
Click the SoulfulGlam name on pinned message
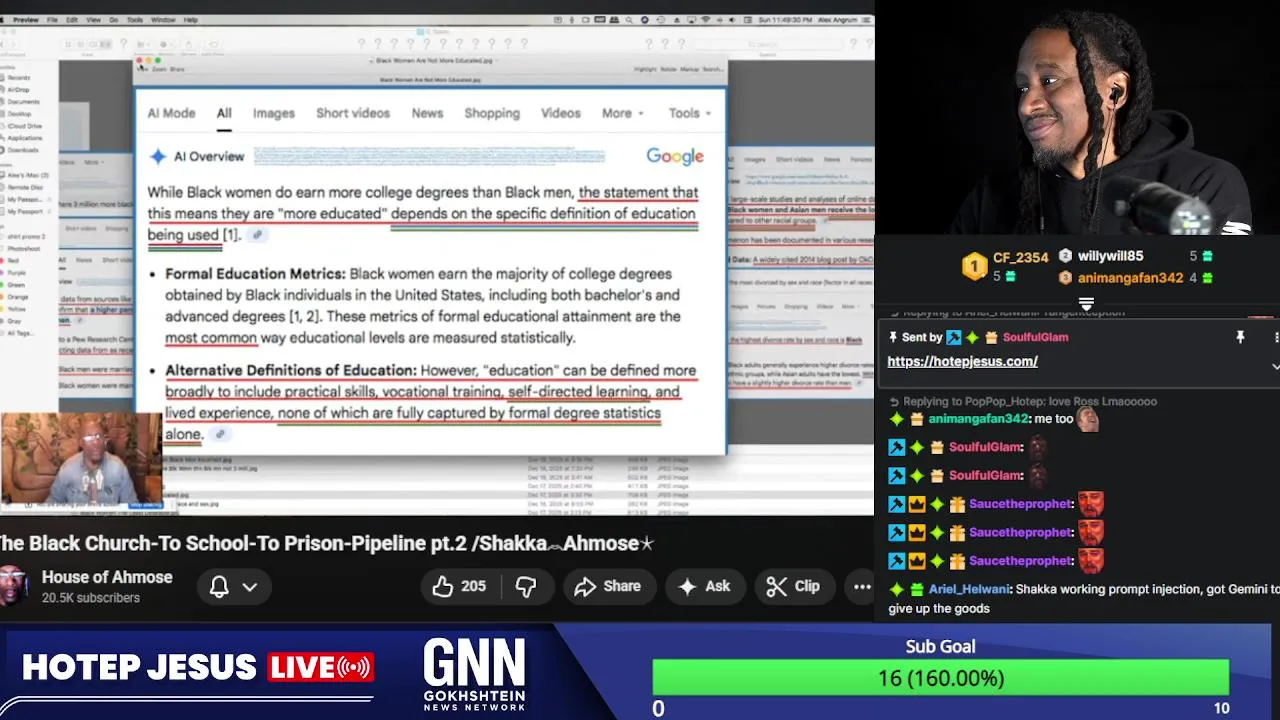point(1035,338)
